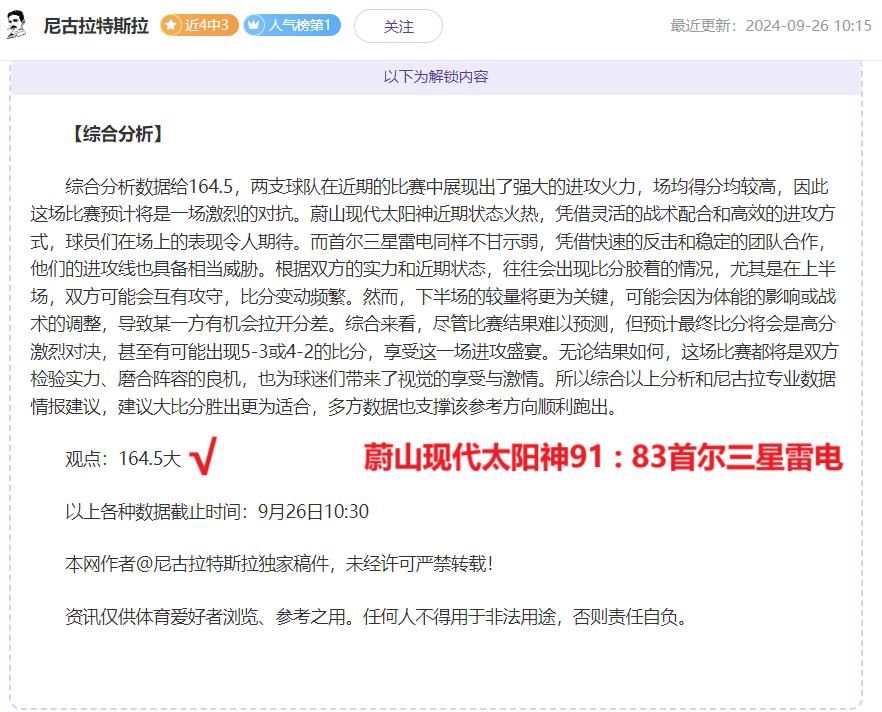Click the line mentioning 5-3或4-2的比分
The height and width of the screenshot is (712, 882).
point(434,352)
